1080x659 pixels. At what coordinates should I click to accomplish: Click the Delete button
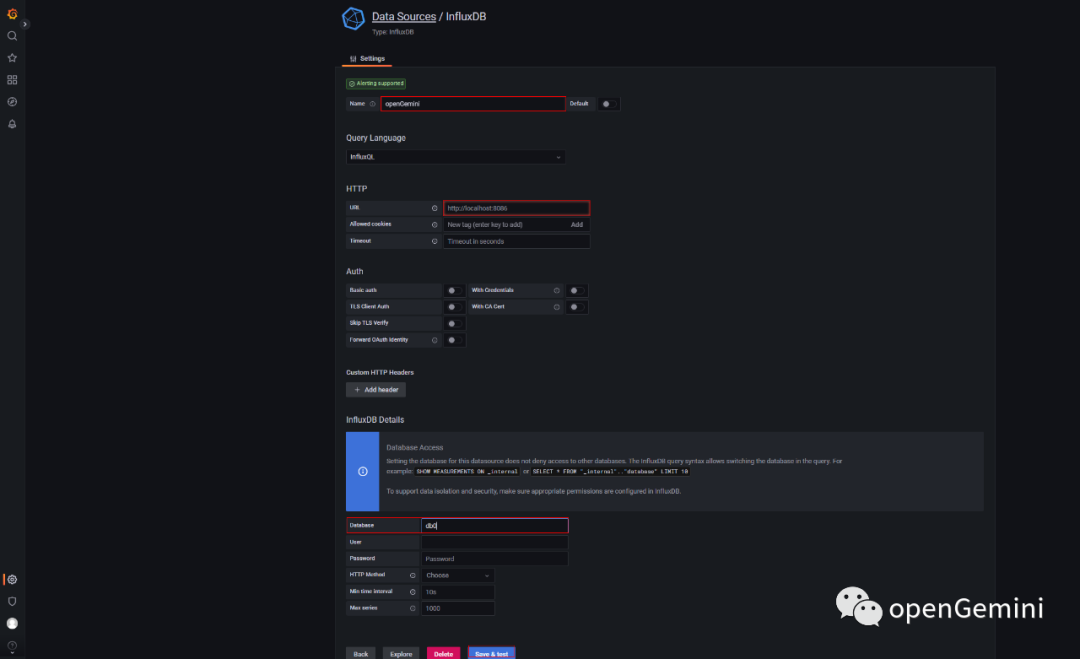click(444, 653)
